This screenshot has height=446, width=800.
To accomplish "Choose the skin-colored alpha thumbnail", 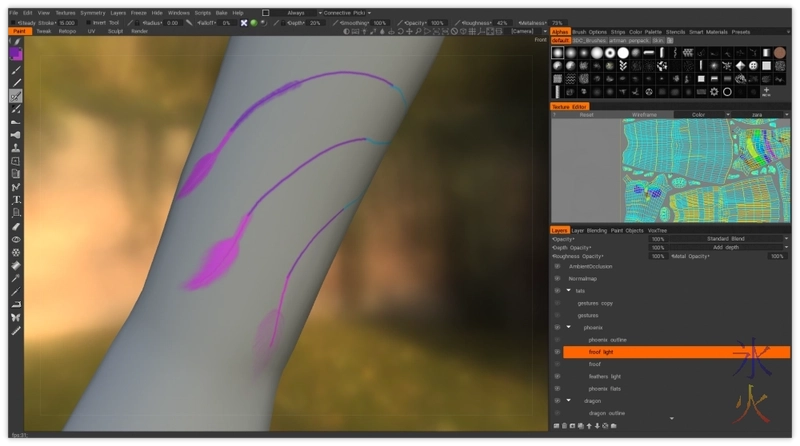I will click(779, 52).
